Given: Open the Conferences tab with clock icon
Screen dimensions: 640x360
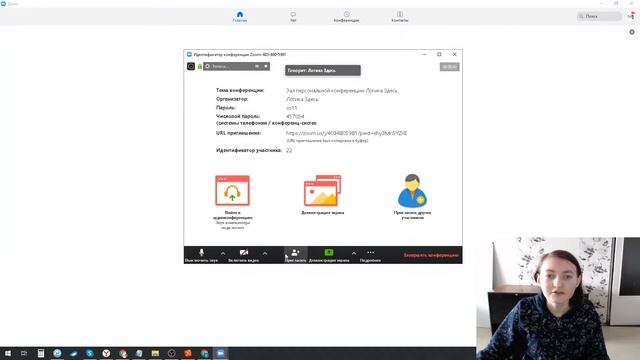Looking at the screenshot, I should 347,16.
